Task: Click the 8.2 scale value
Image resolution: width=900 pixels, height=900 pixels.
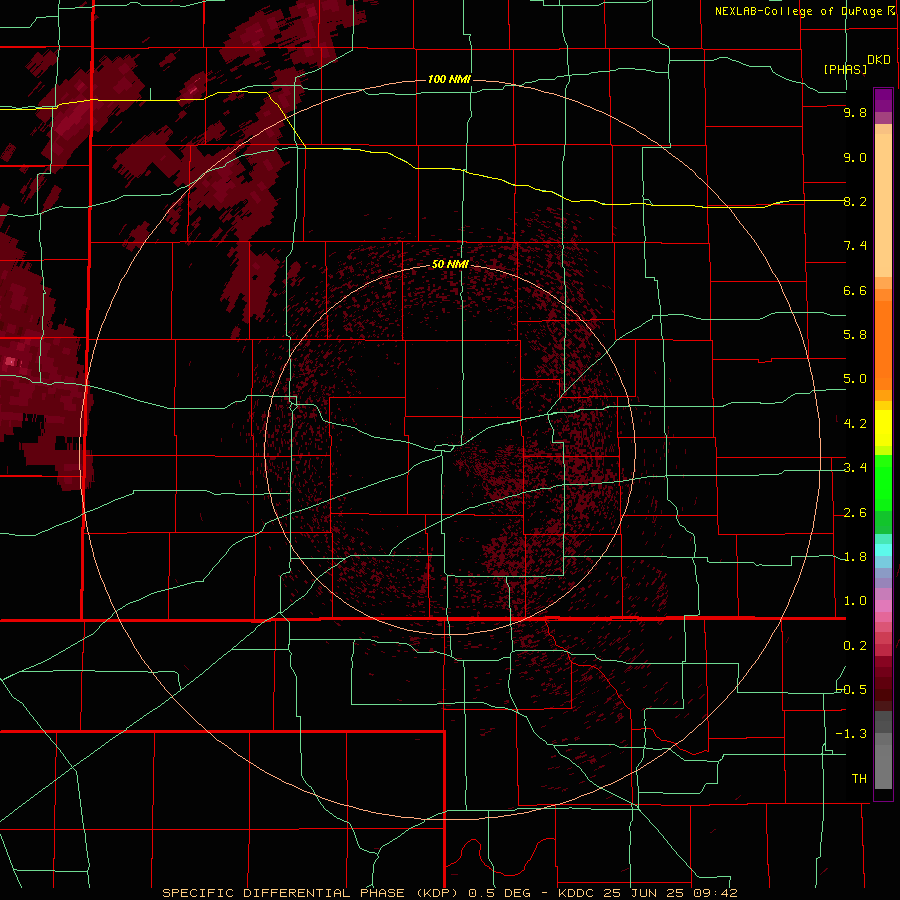Action: (855, 201)
